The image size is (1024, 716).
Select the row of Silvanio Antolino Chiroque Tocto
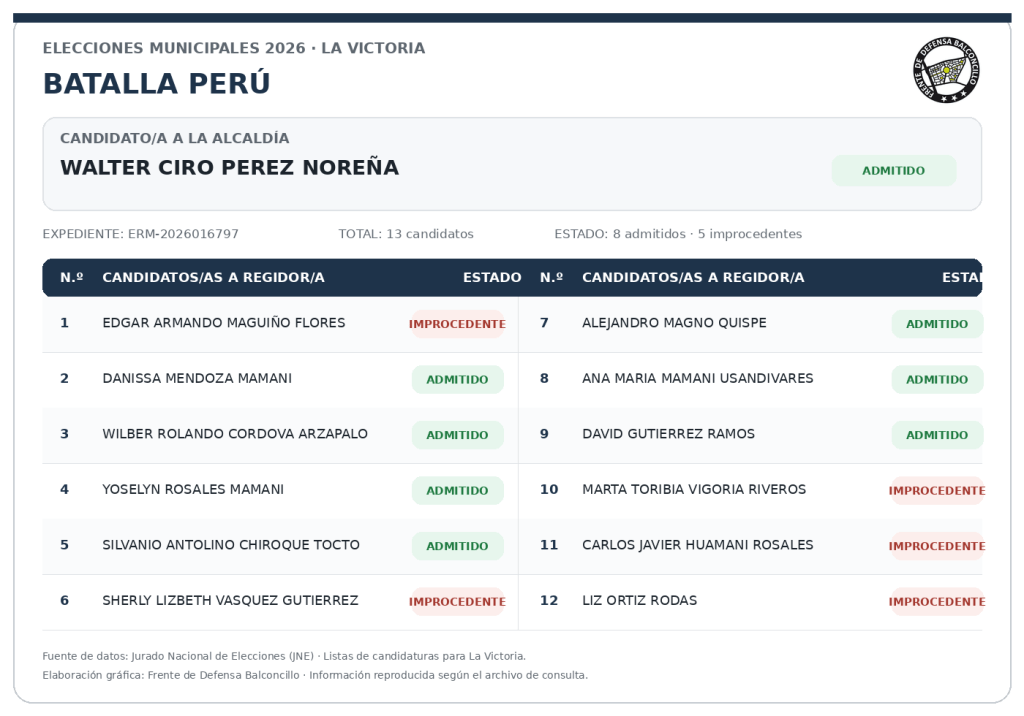(280, 547)
